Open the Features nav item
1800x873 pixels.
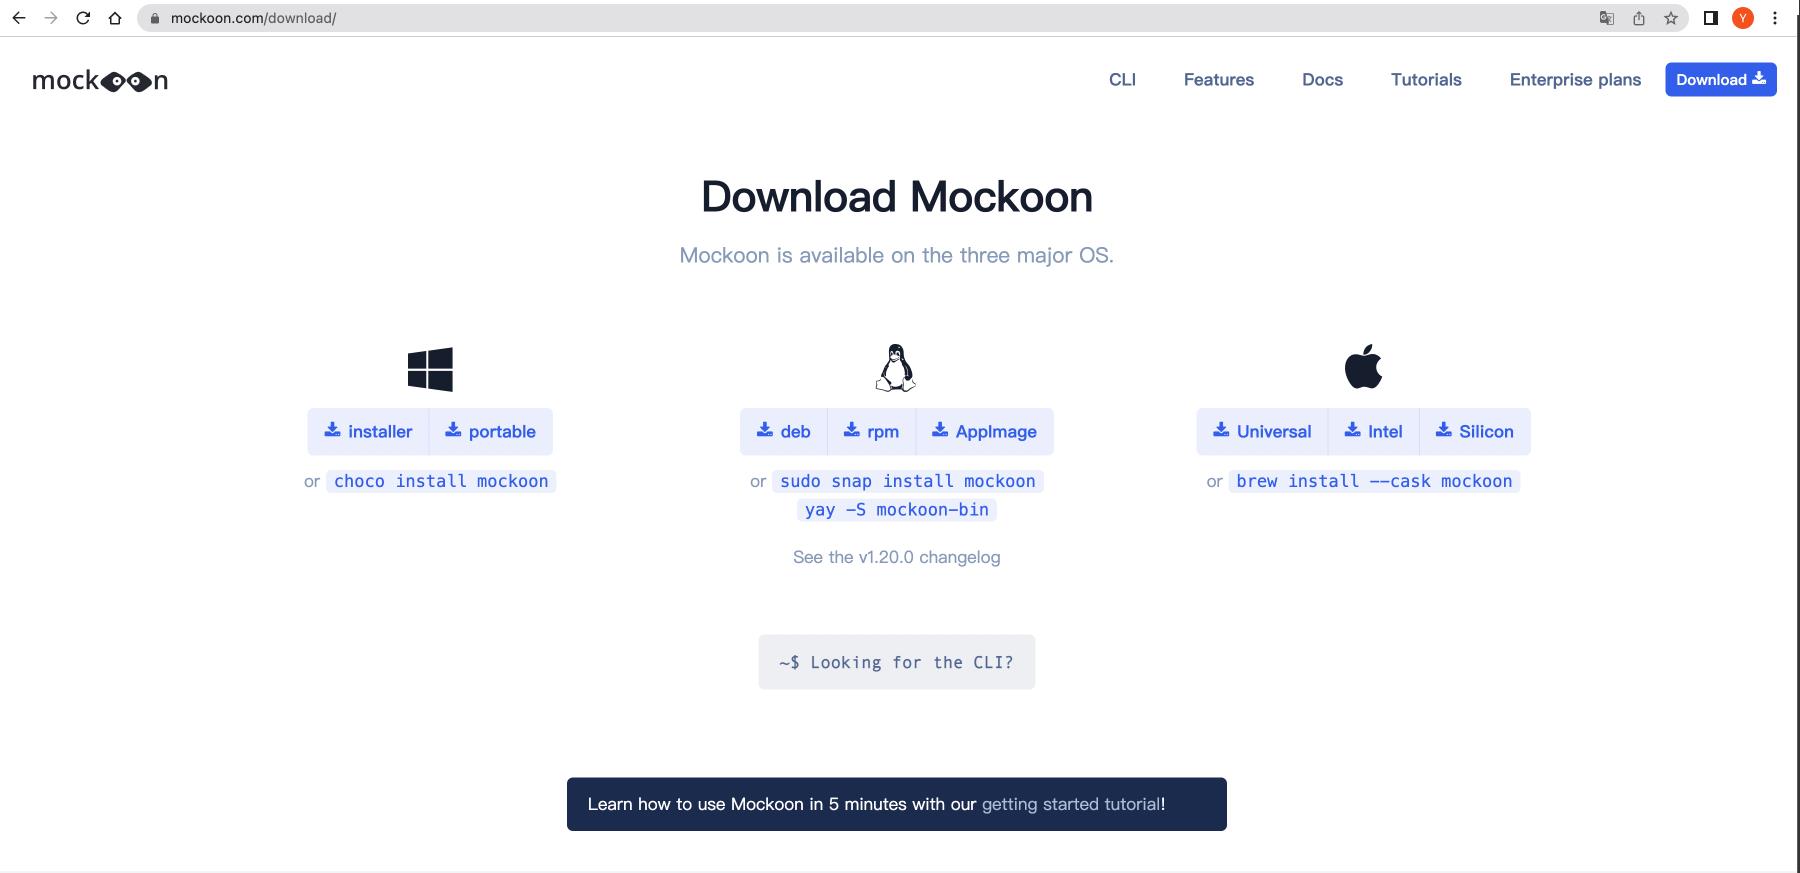(x=1218, y=80)
